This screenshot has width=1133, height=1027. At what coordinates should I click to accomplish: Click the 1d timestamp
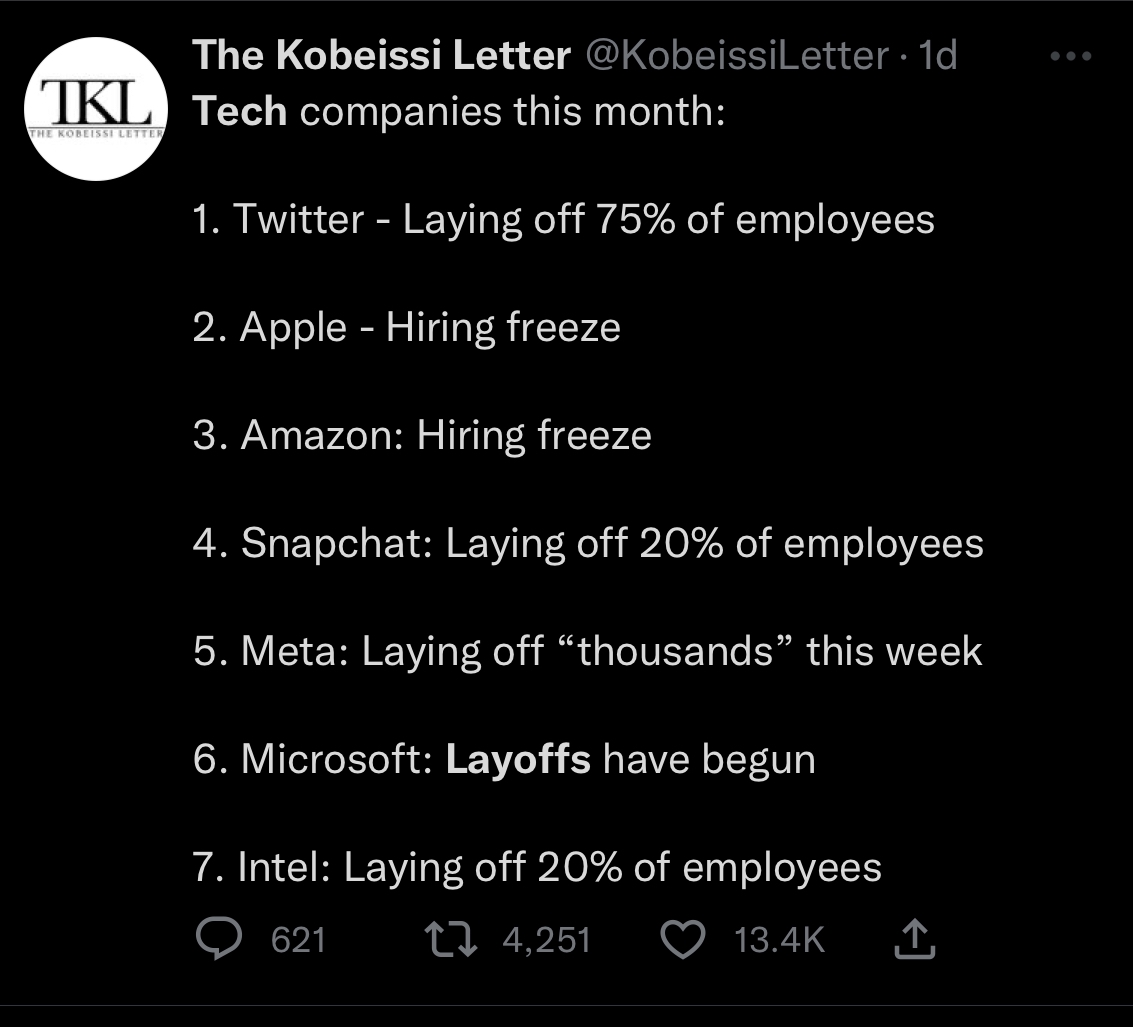coord(937,55)
